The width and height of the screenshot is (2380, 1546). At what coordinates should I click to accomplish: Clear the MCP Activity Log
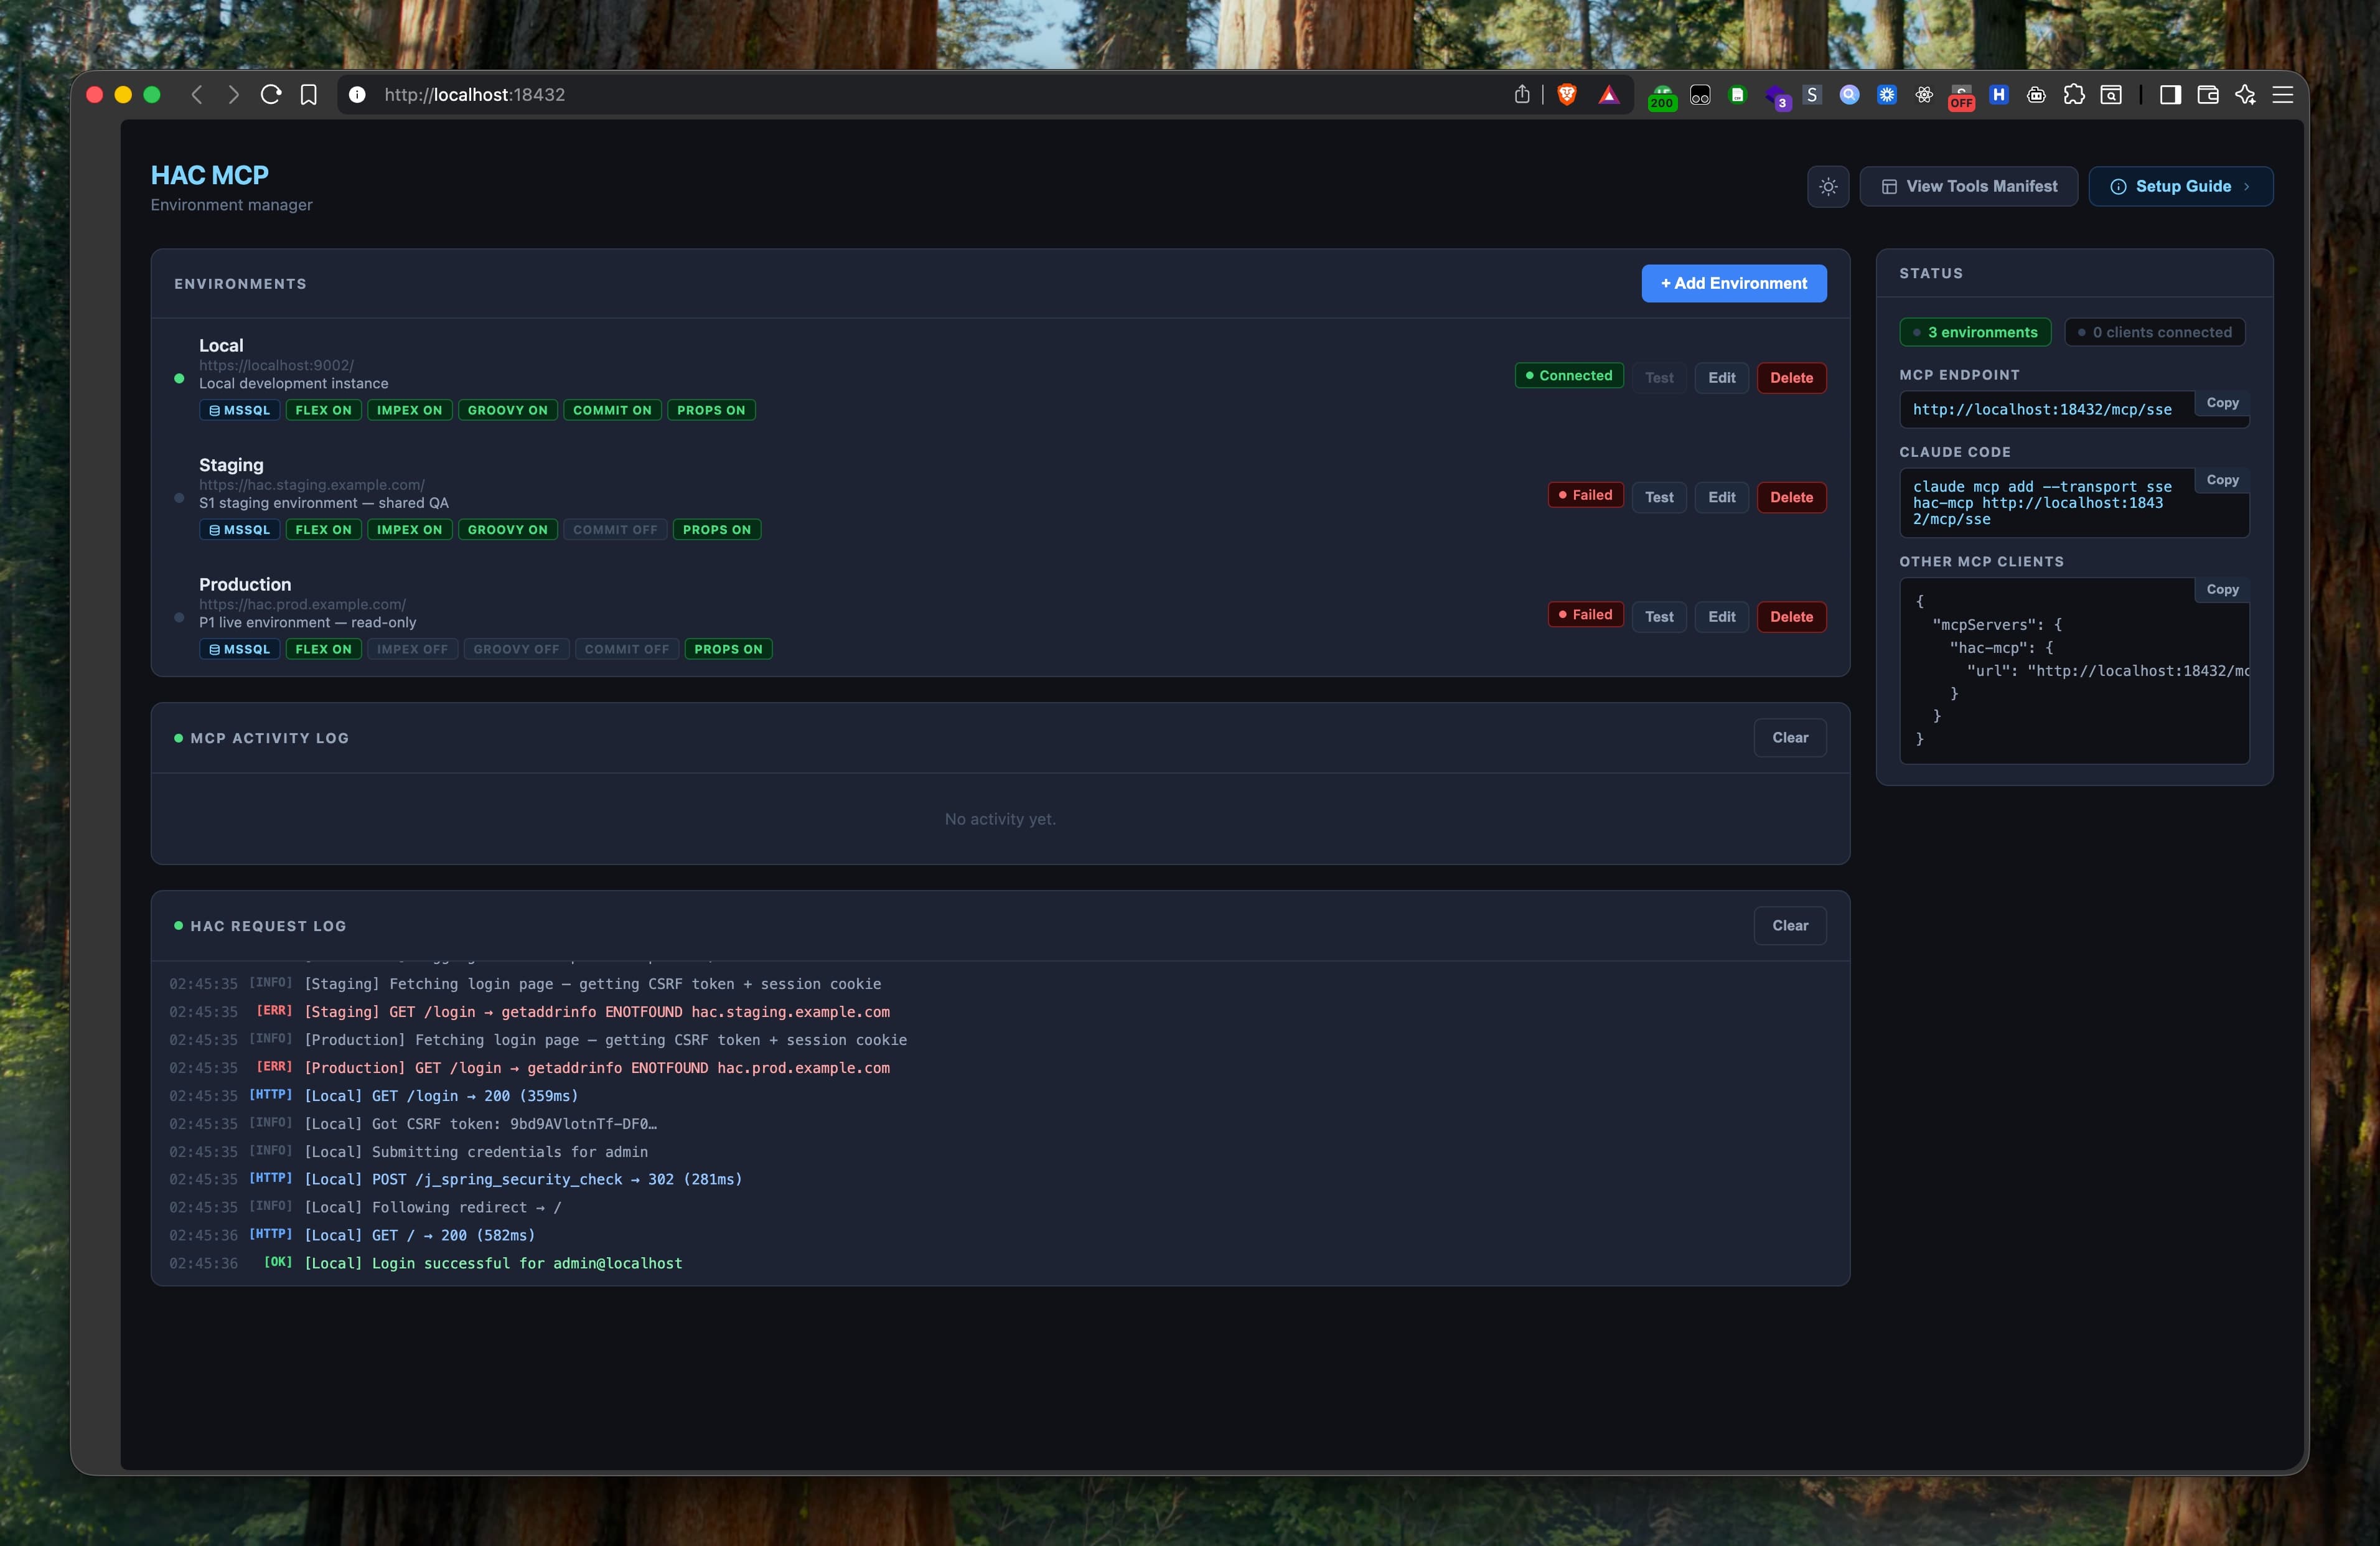[x=1790, y=738]
